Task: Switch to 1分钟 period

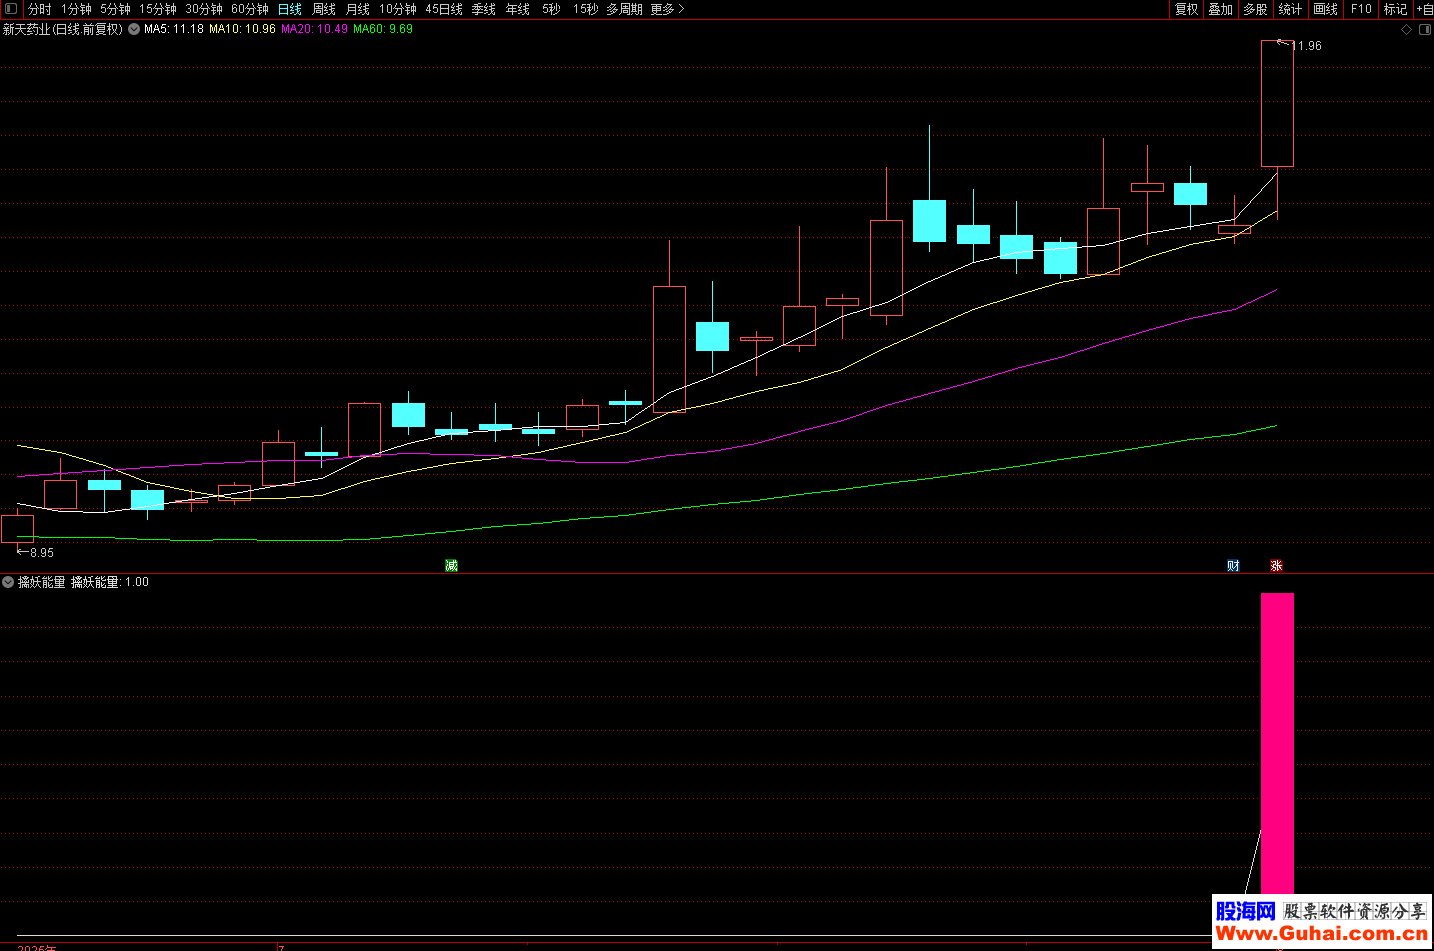Action: point(76,9)
